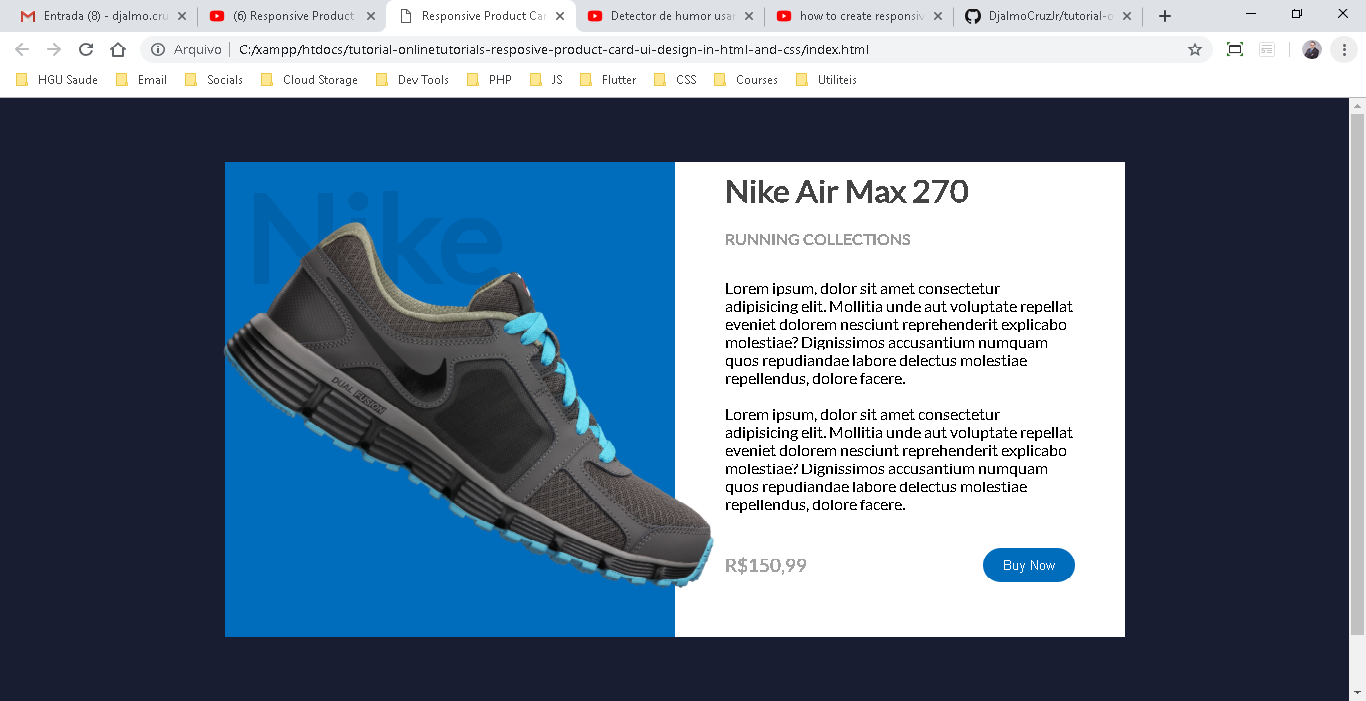Viewport: 1366px width, 701px height.
Task: Close the (6) Responsive Product tab
Action: click(371, 16)
